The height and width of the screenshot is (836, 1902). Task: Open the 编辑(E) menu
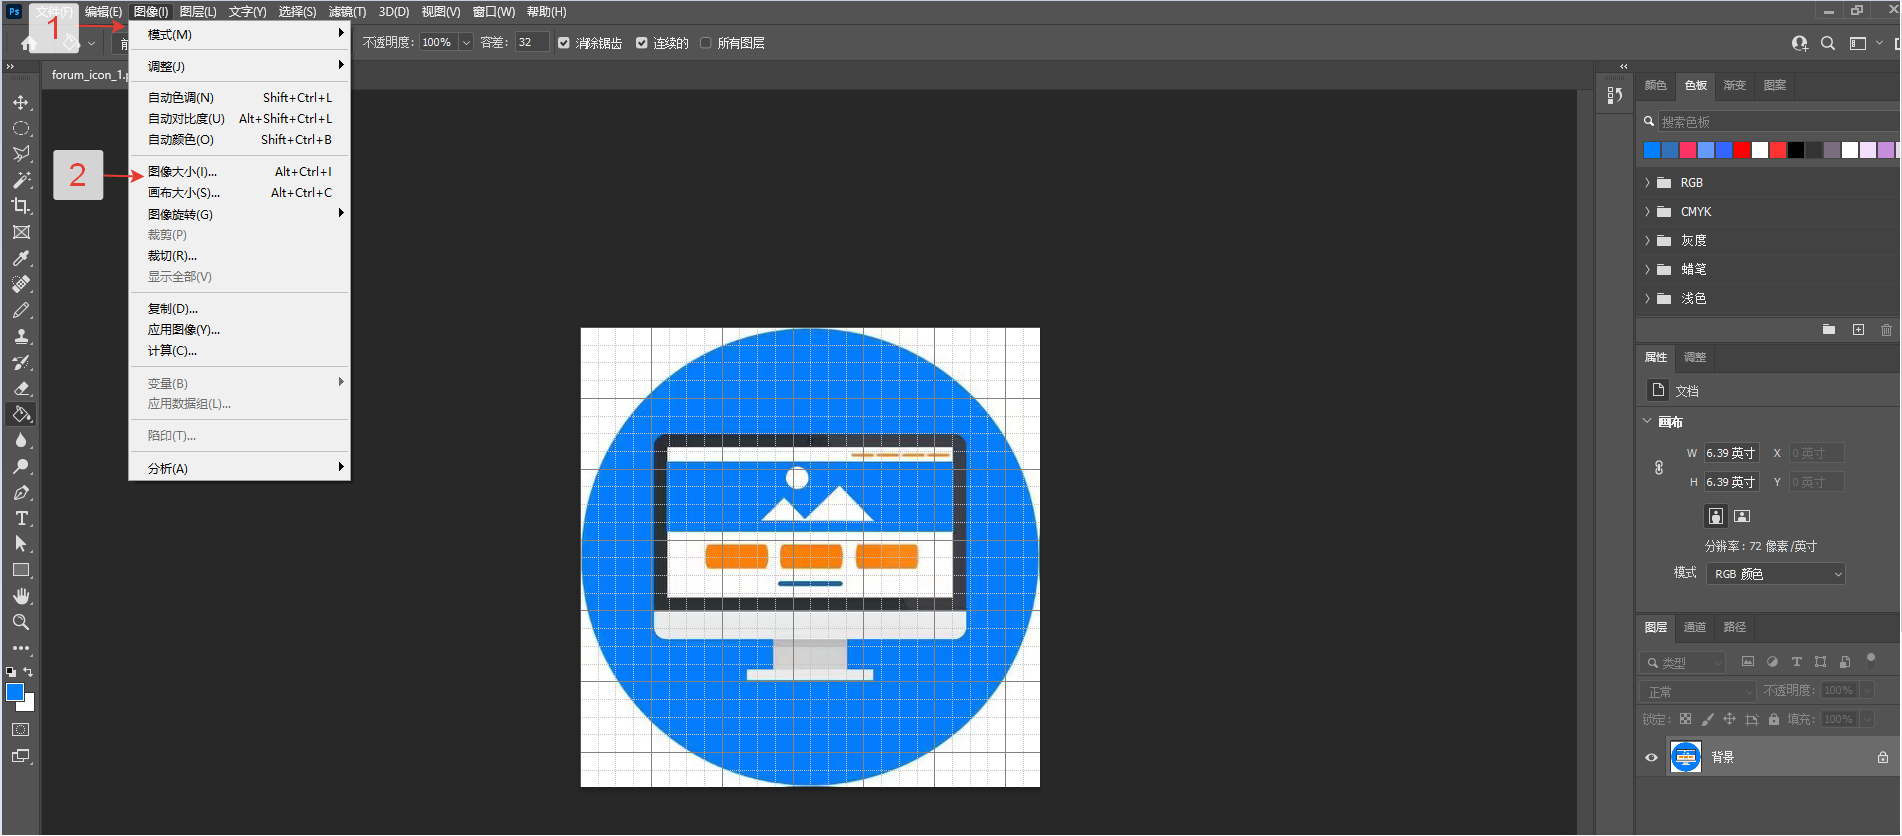pos(103,12)
